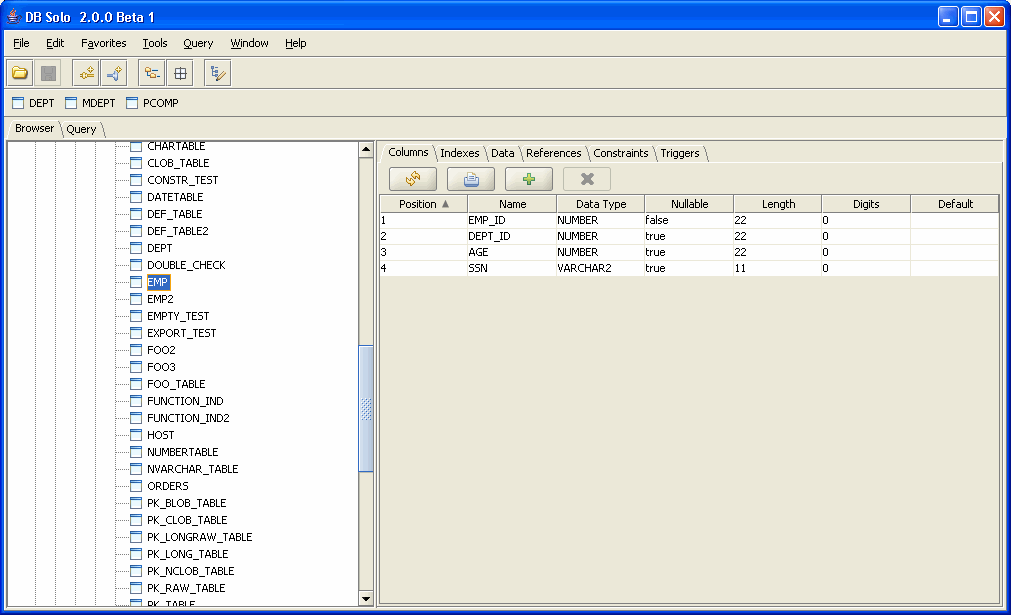Select the DEPT table in the tree

point(159,248)
